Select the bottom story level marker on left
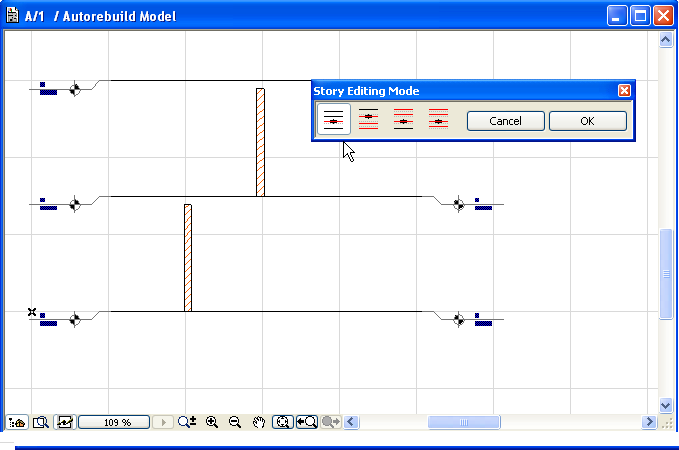Image resolution: width=679 pixels, height=450 pixels. [75, 320]
